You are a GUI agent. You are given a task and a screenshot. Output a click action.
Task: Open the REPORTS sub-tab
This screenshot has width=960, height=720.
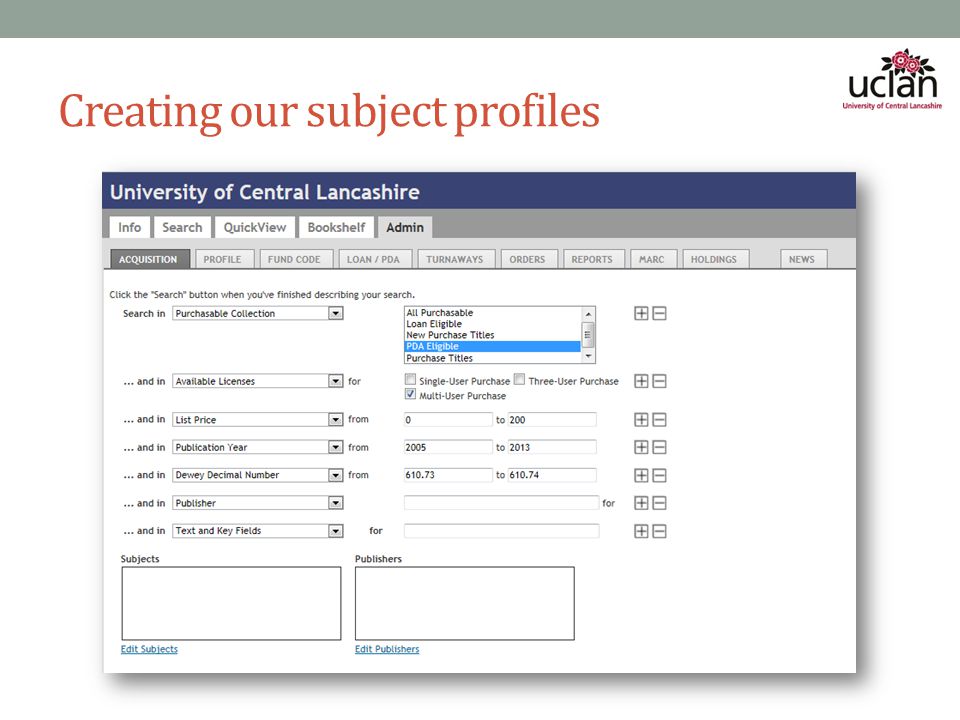pos(592,260)
